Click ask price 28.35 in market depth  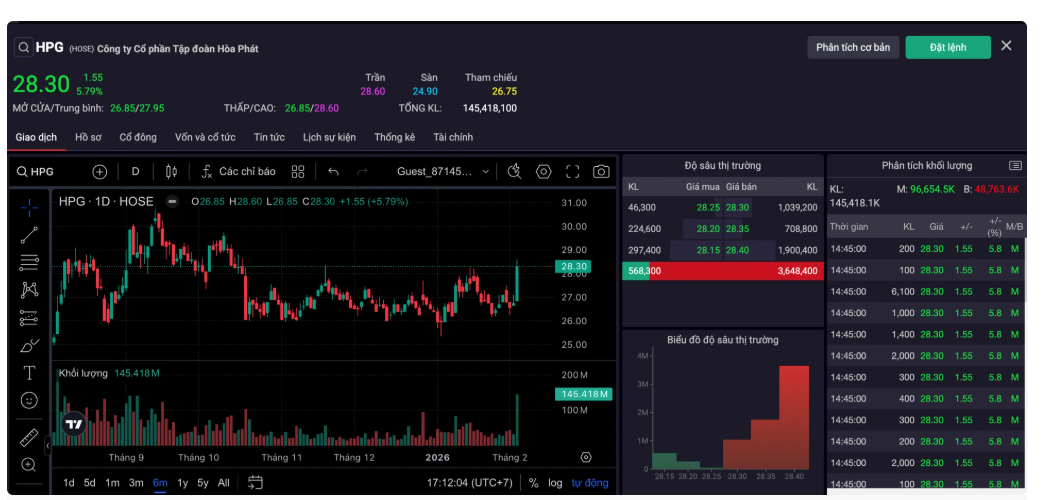click(x=736, y=229)
